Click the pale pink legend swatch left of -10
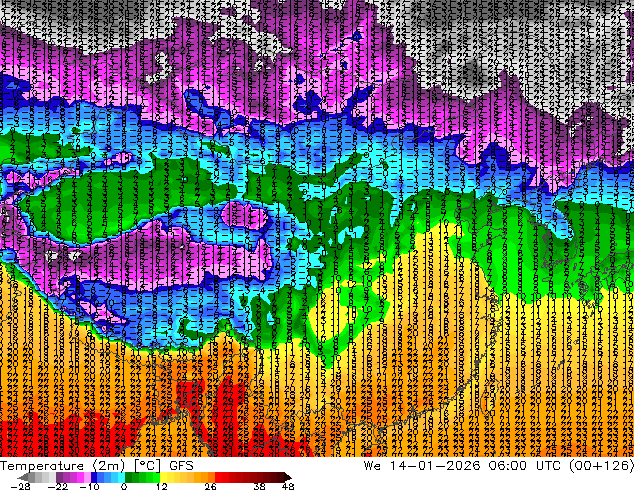 (87, 477)
